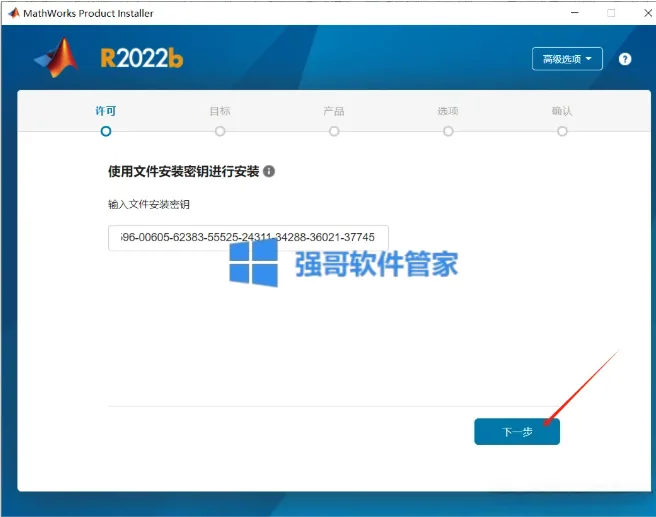
Task: Click the info icon beside 使用文件安装密钥进行安装
Action: pyautogui.click(x=269, y=171)
